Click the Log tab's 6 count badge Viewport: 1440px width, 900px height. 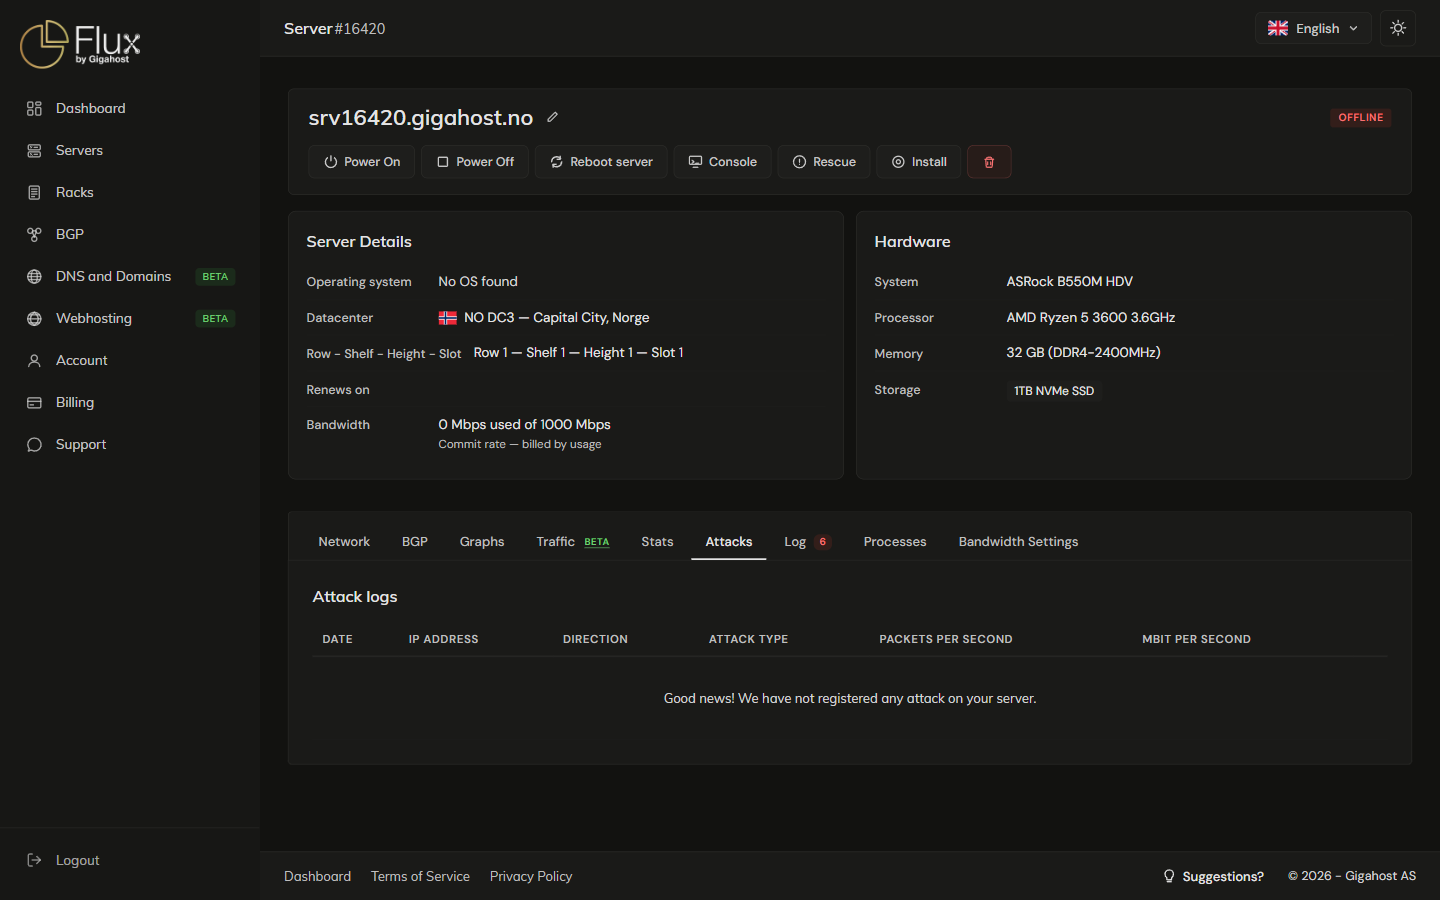click(823, 542)
